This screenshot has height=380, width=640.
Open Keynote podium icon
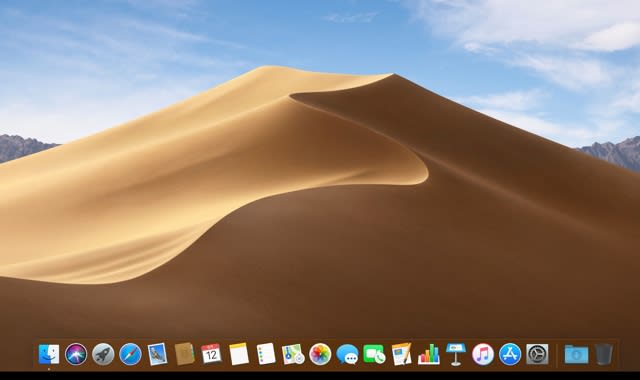[x=456, y=354]
